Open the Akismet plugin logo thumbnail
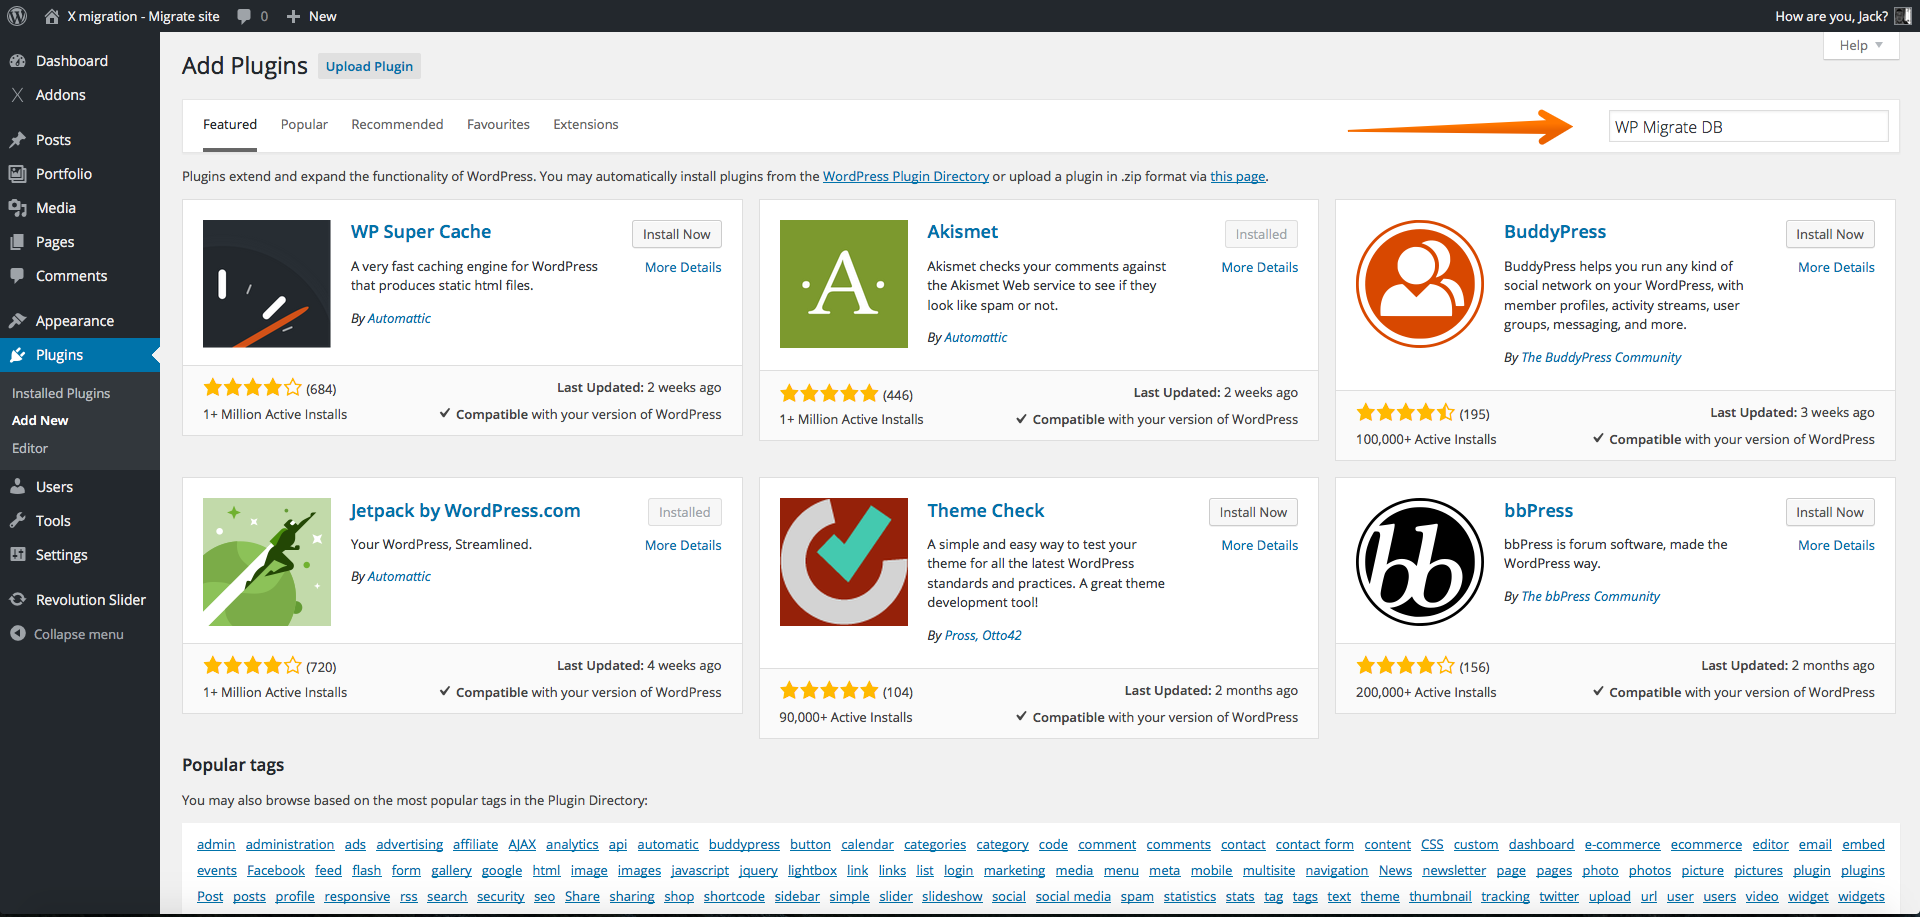 click(844, 284)
